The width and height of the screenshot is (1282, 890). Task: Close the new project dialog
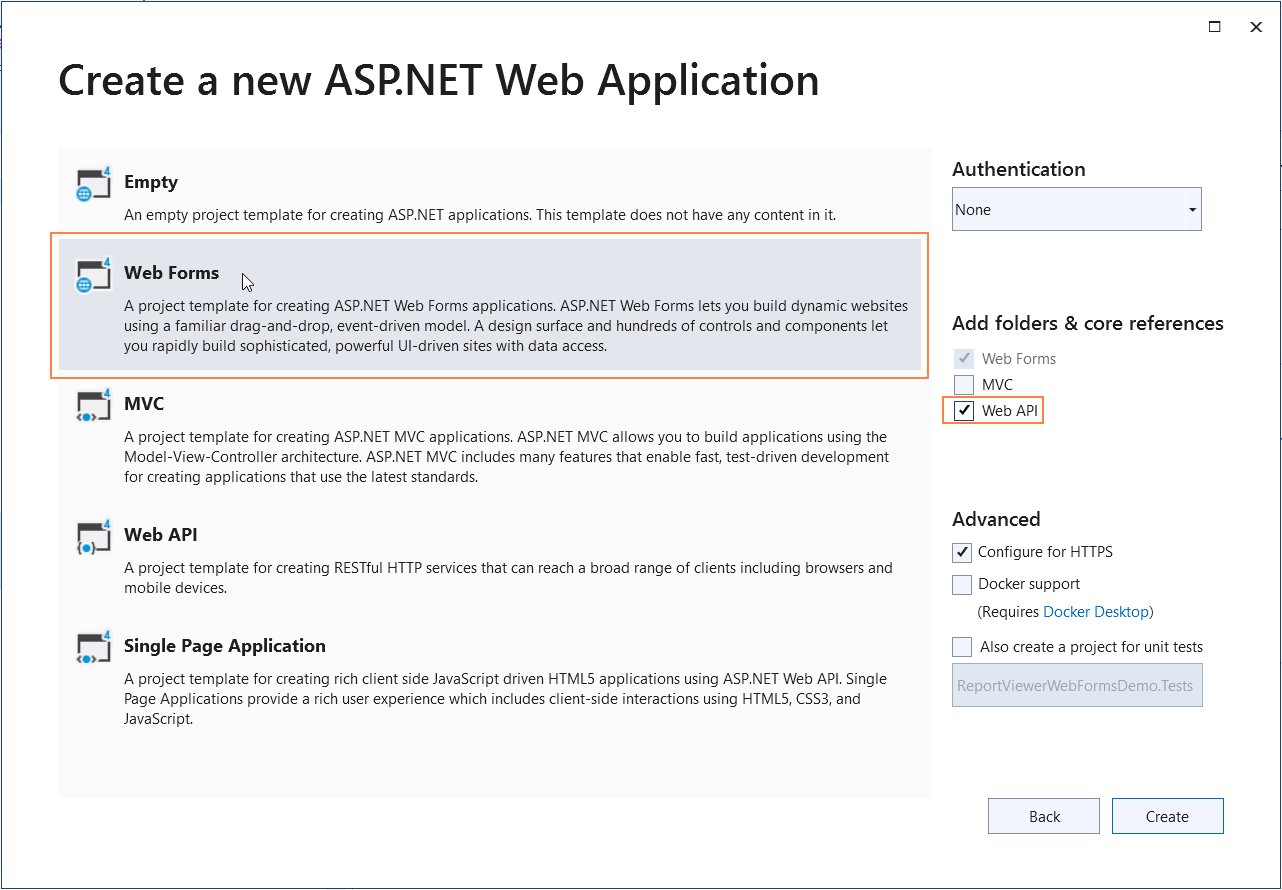pos(1256,27)
